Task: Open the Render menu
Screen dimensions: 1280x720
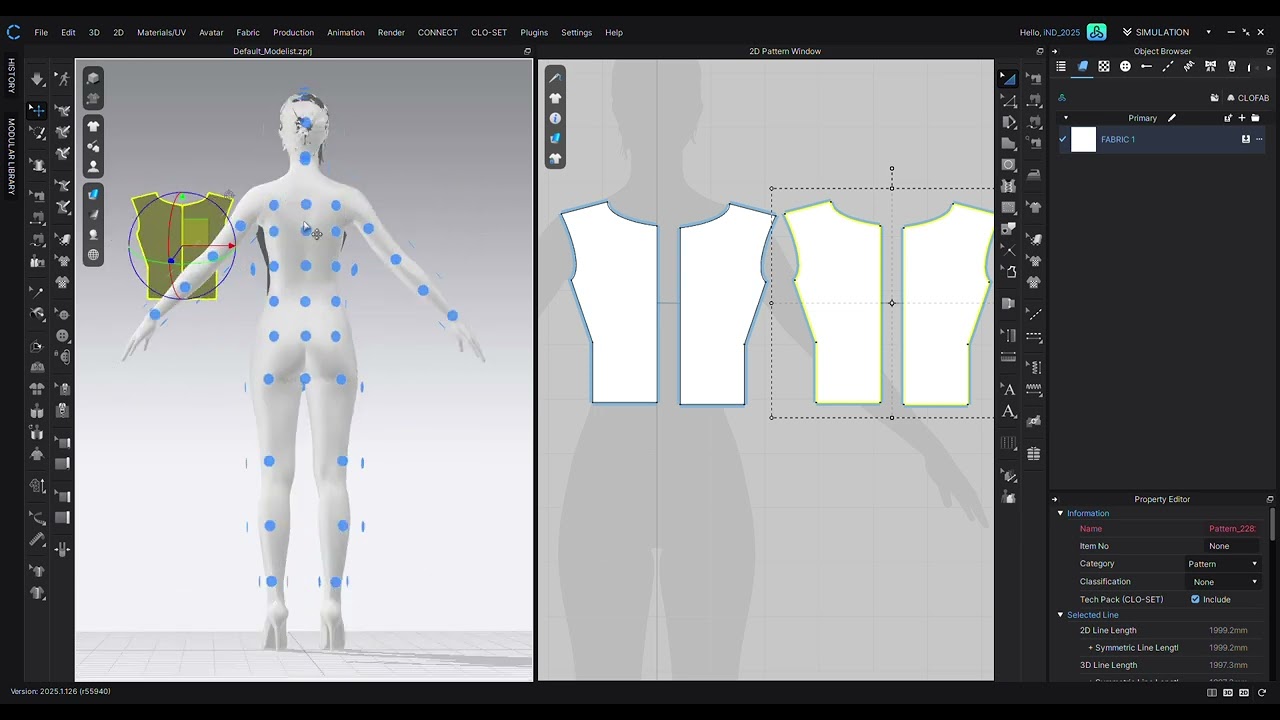Action: 391,32
